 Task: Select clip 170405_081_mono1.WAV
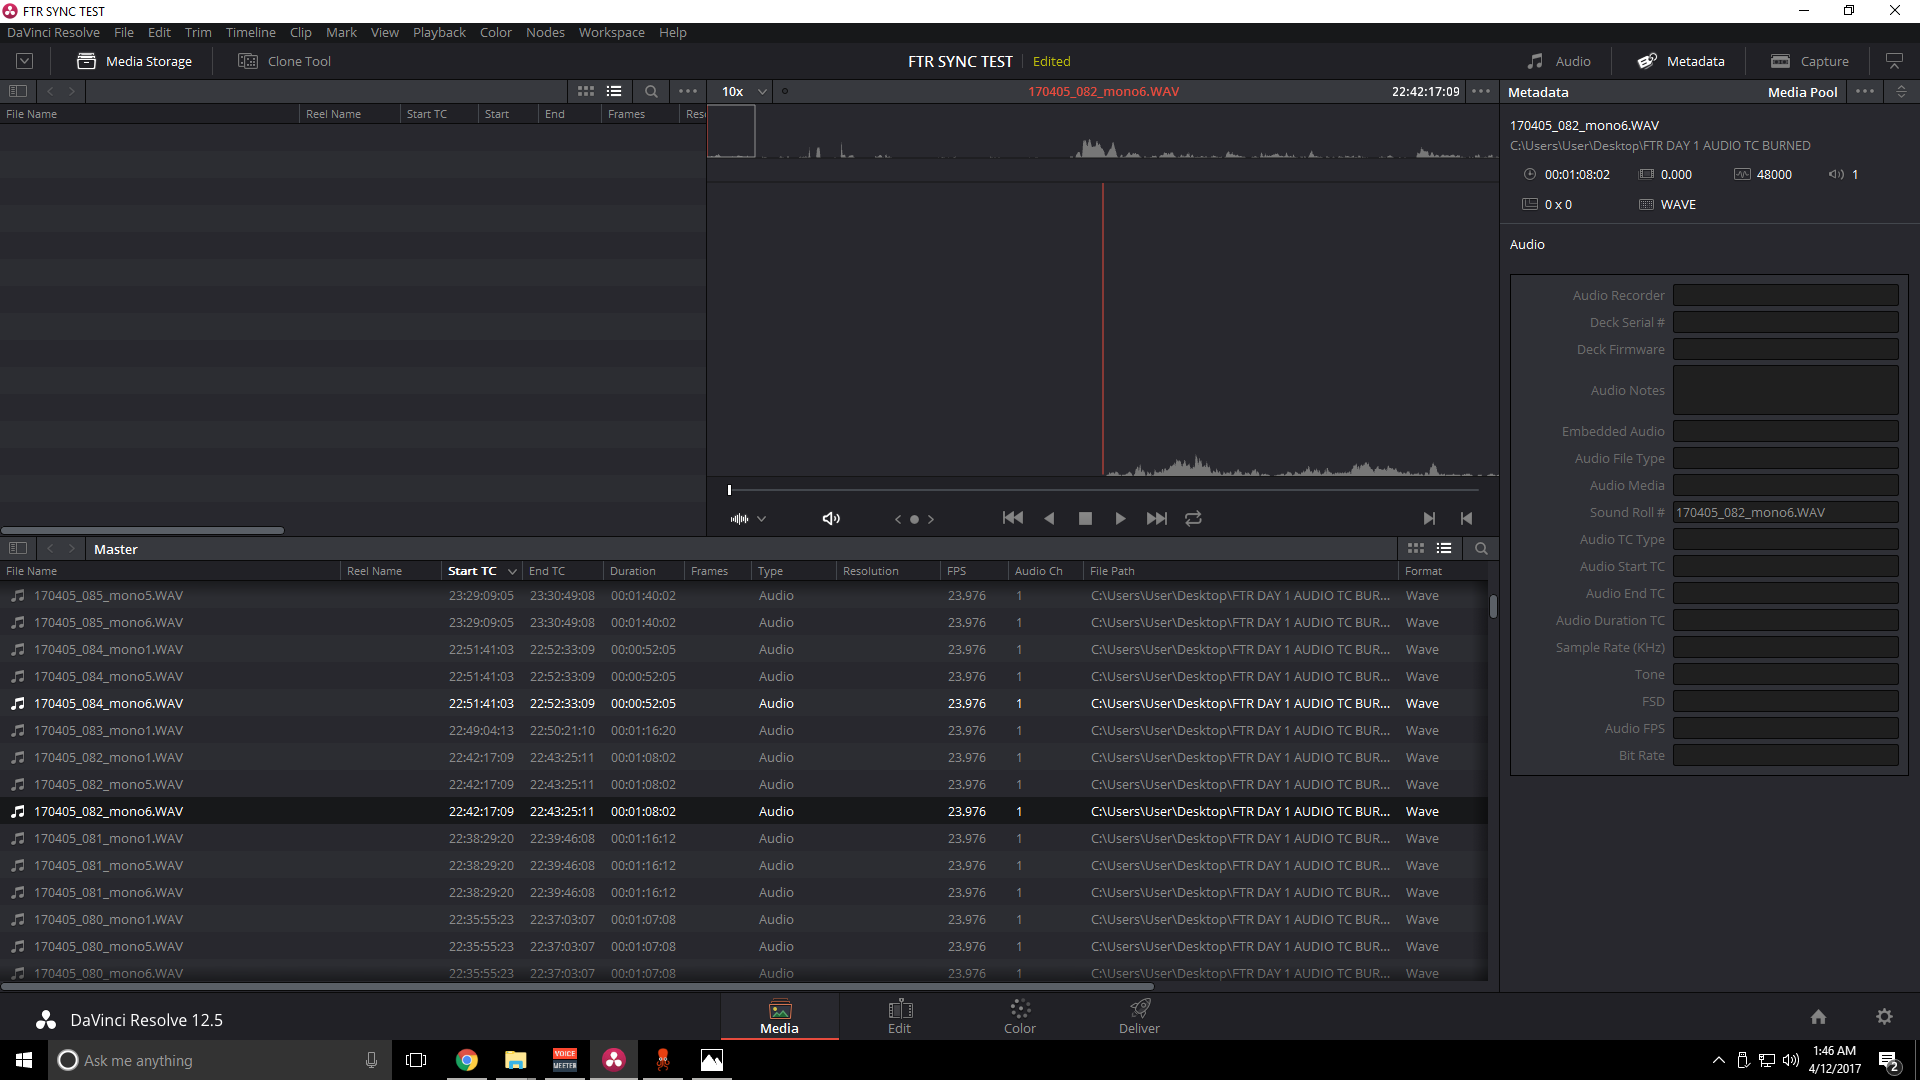coord(743,838)
